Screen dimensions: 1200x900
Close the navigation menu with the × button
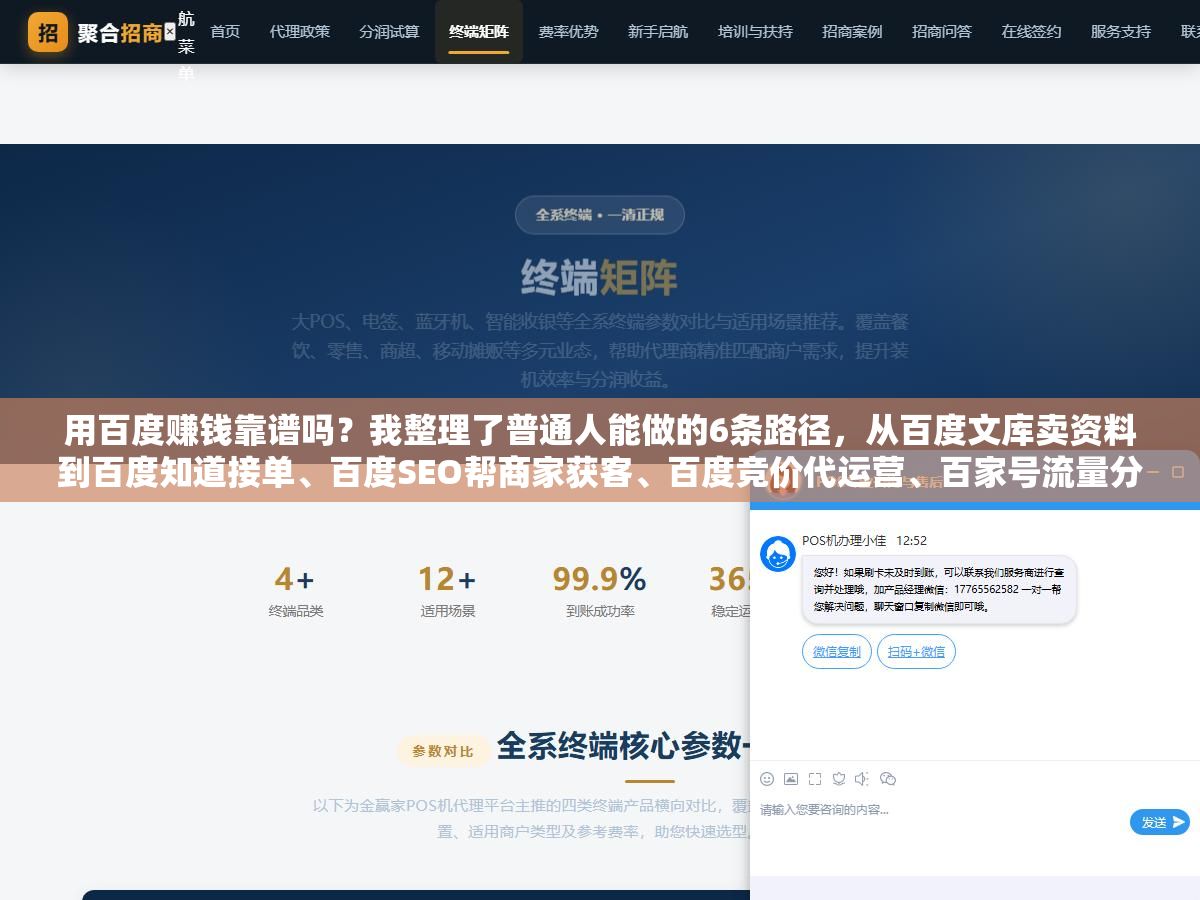(x=169, y=32)
